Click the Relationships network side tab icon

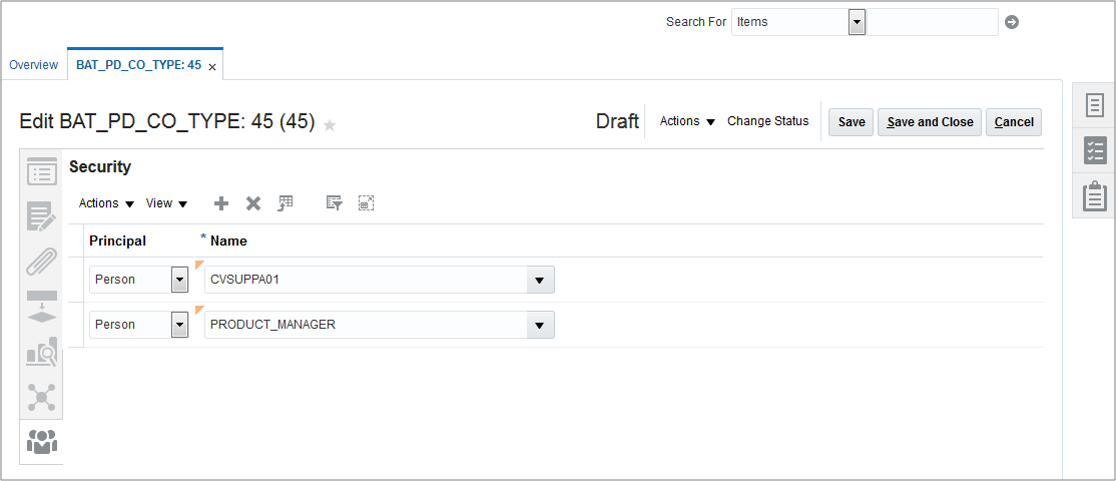point(41,396)
